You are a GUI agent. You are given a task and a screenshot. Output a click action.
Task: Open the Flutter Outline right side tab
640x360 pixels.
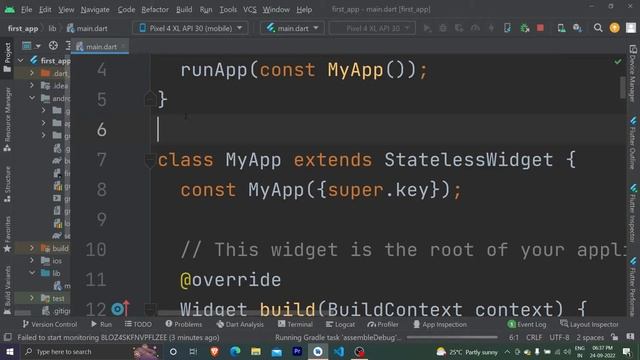click(x=633, y=143)
